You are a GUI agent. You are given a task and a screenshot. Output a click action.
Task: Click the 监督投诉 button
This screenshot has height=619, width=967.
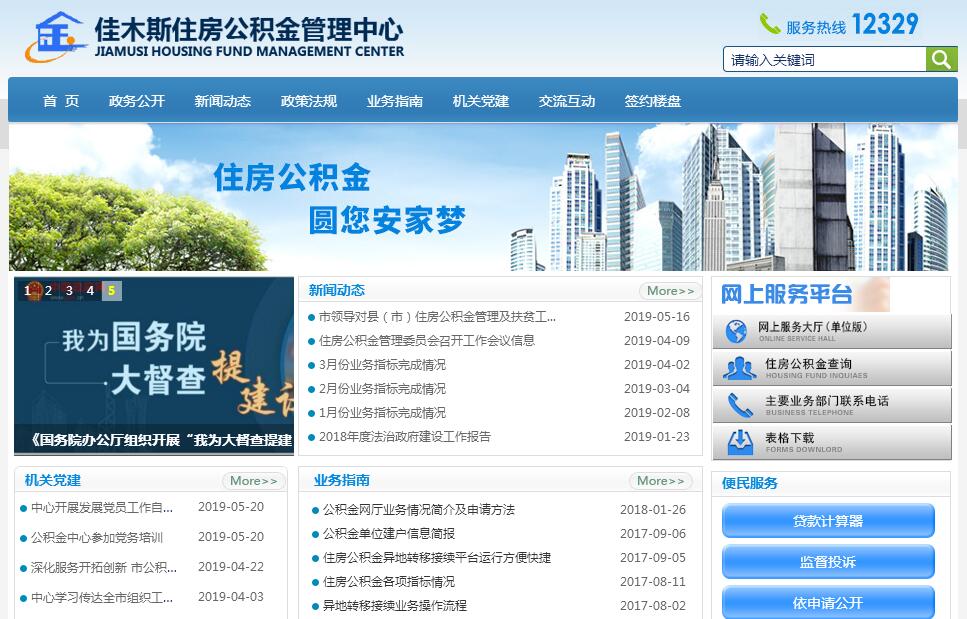pyautogui.click(x=828, y=562)
